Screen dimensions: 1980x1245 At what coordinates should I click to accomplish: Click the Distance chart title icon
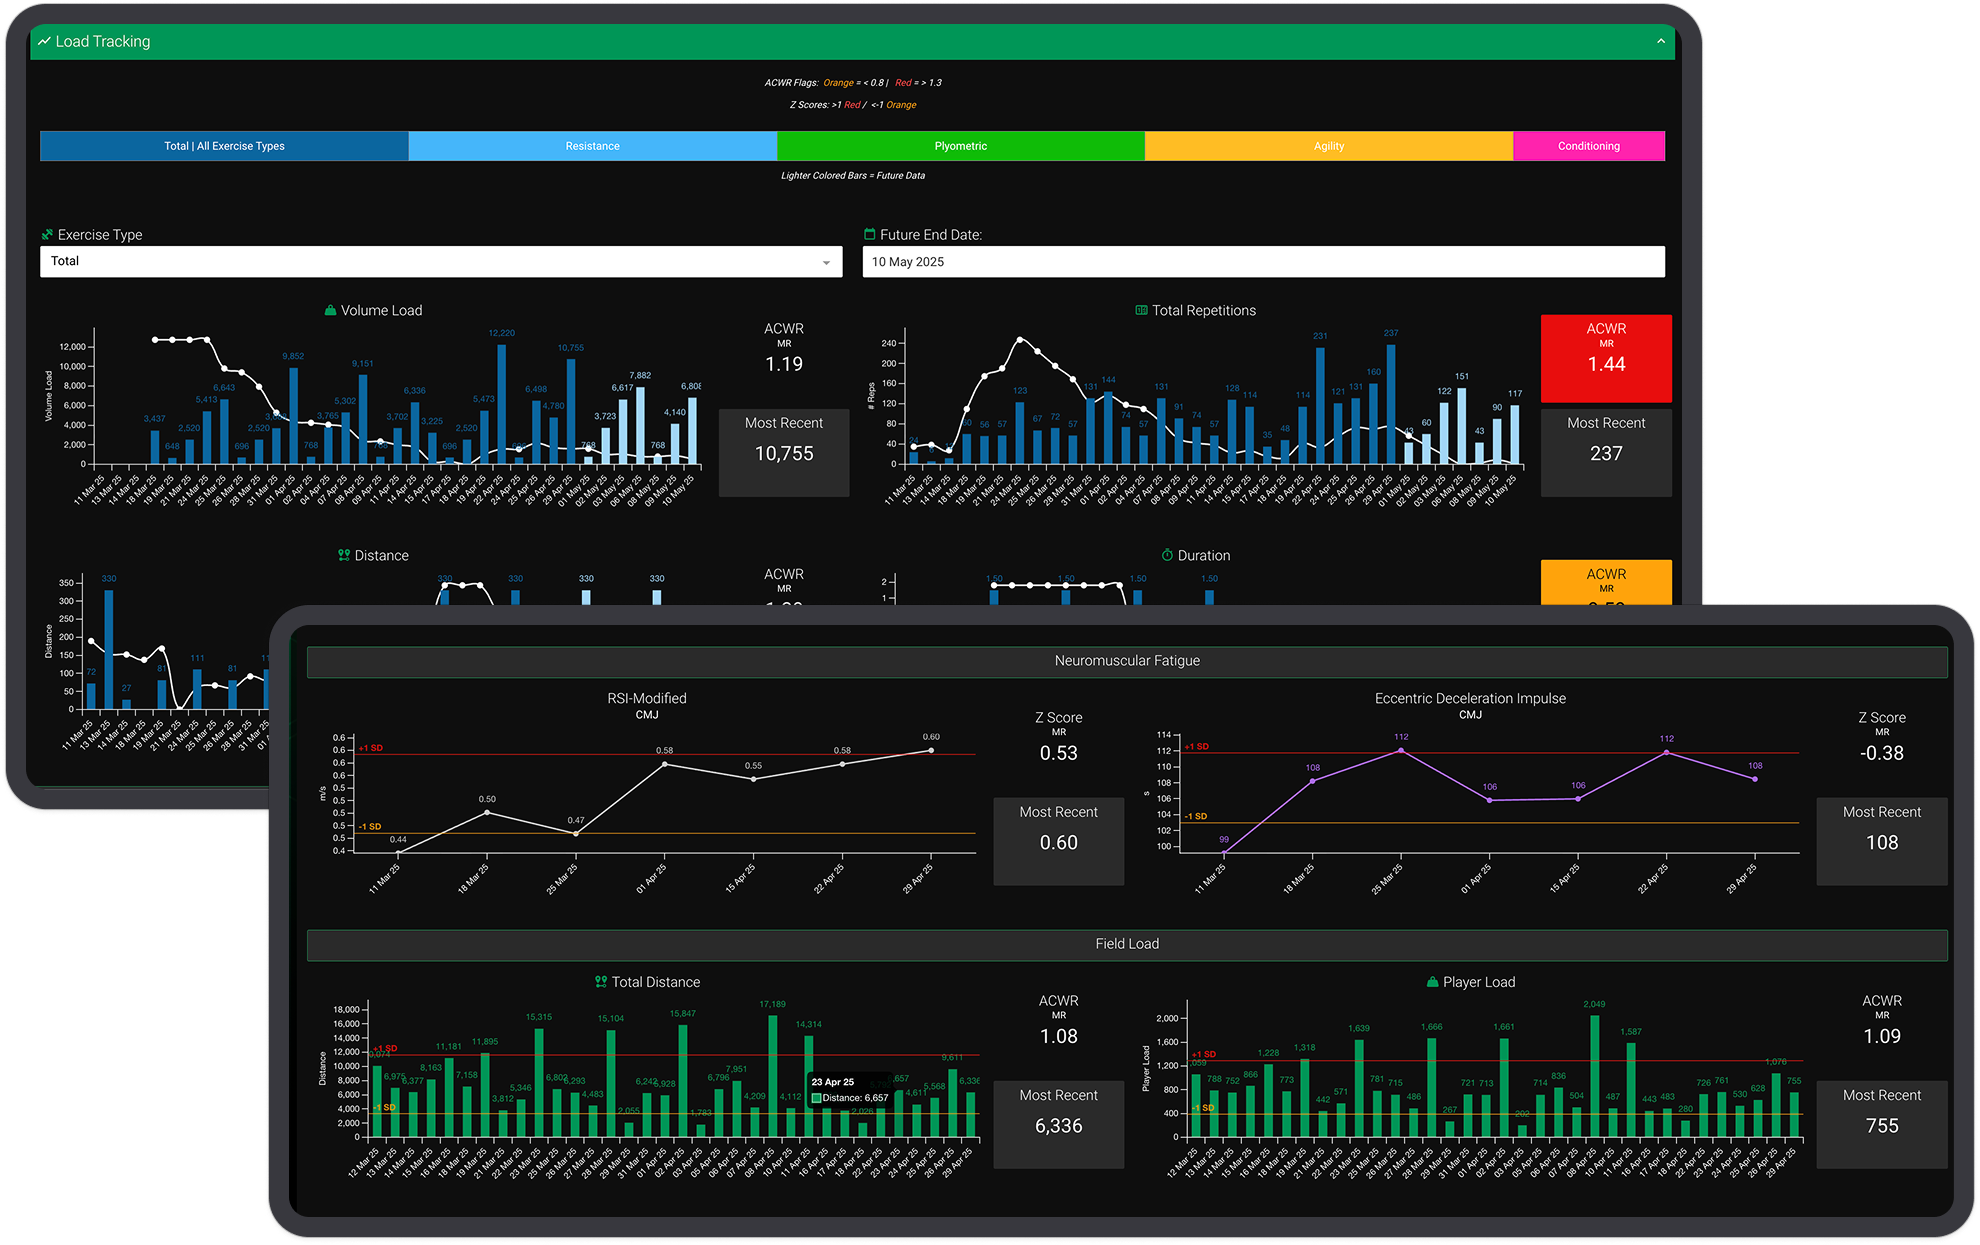click(x=344, y=555)
